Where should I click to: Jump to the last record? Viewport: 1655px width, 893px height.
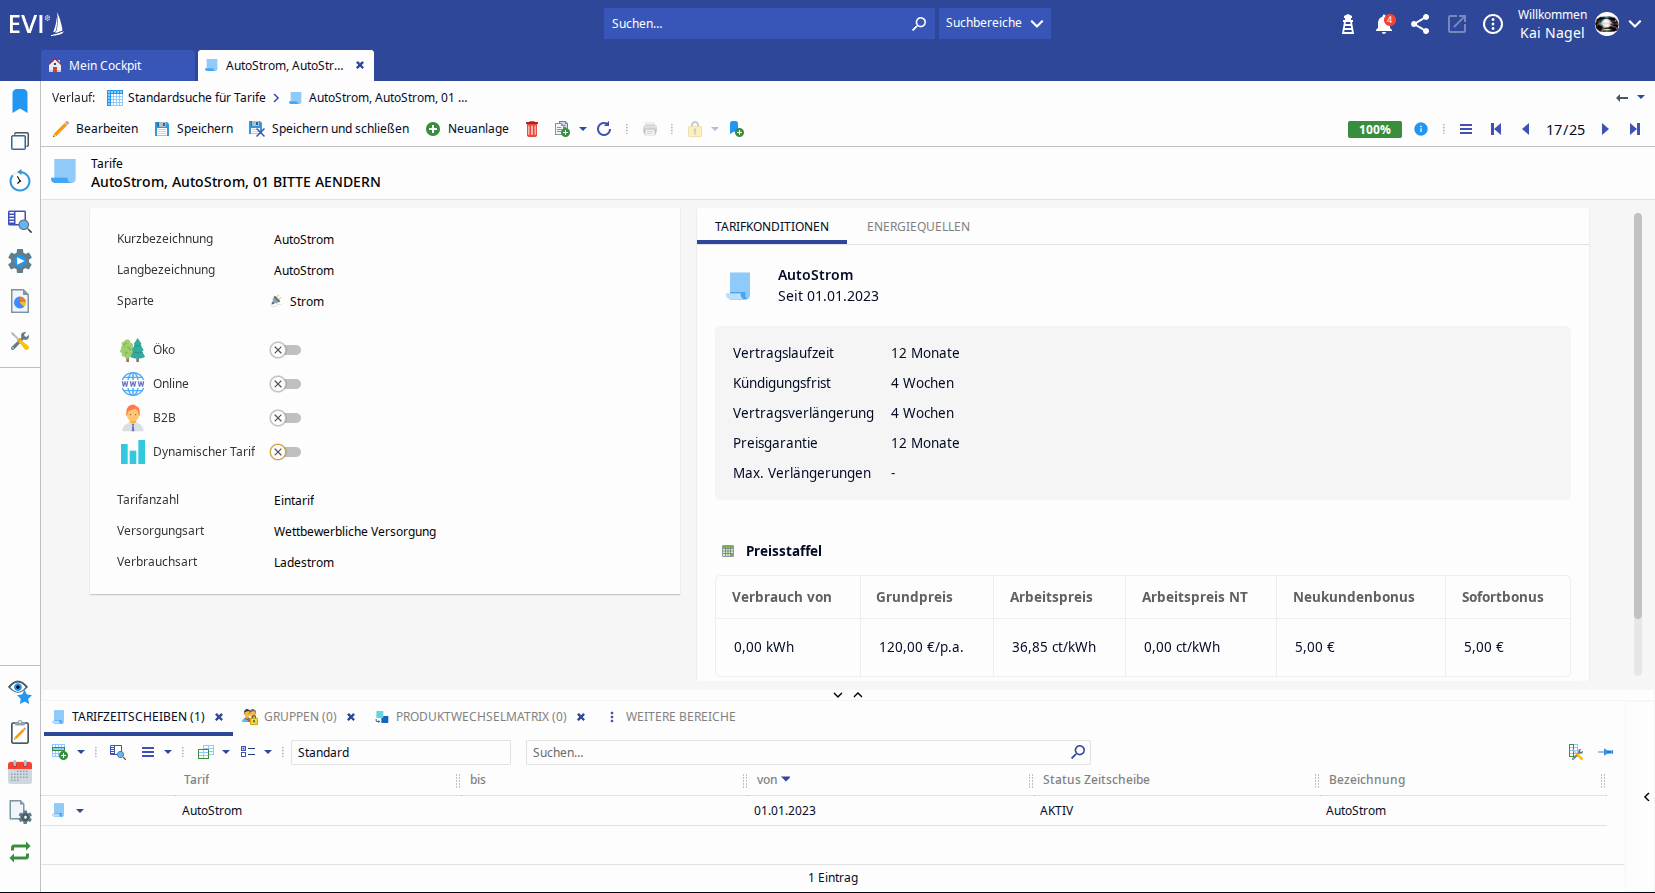pyautogui.click(x=1635, y=129)
